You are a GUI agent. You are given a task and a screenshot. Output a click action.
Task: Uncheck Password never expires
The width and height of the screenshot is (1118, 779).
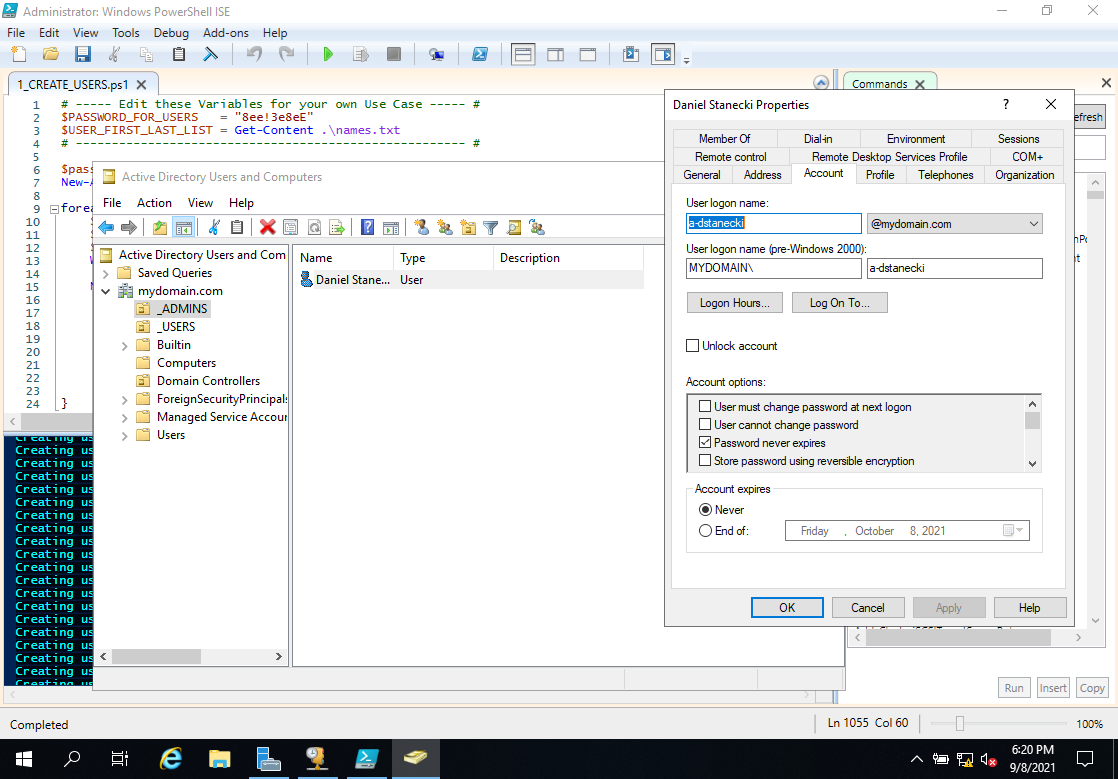coord(705,443)
